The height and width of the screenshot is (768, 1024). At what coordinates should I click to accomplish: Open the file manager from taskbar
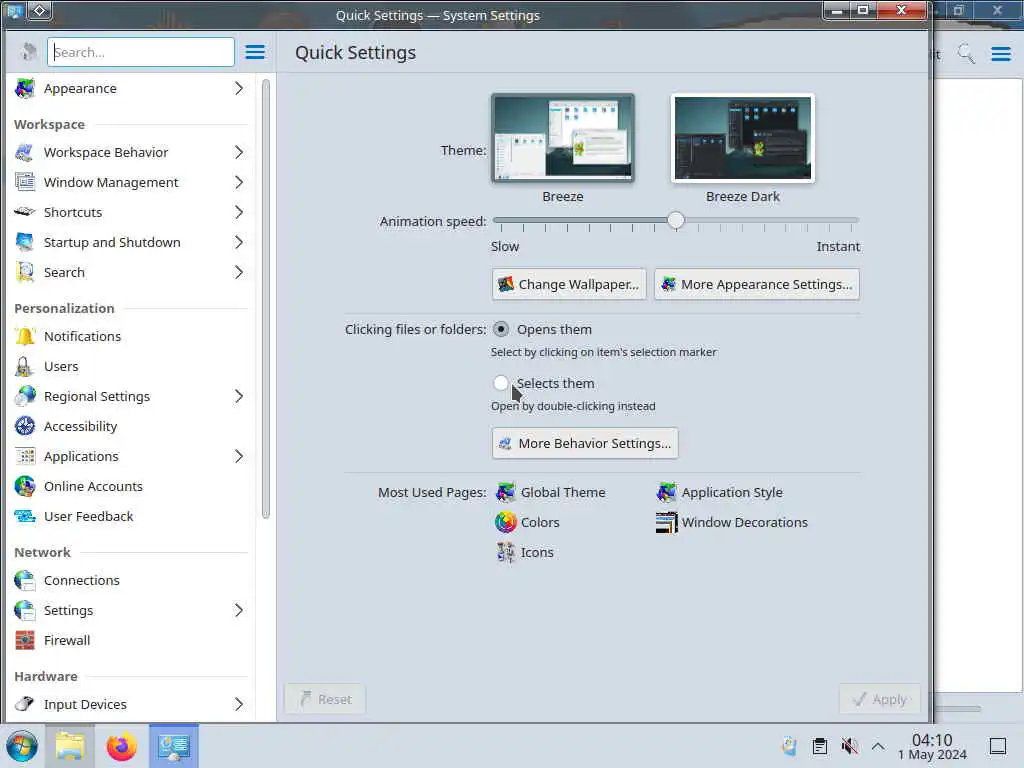(70, 746)
